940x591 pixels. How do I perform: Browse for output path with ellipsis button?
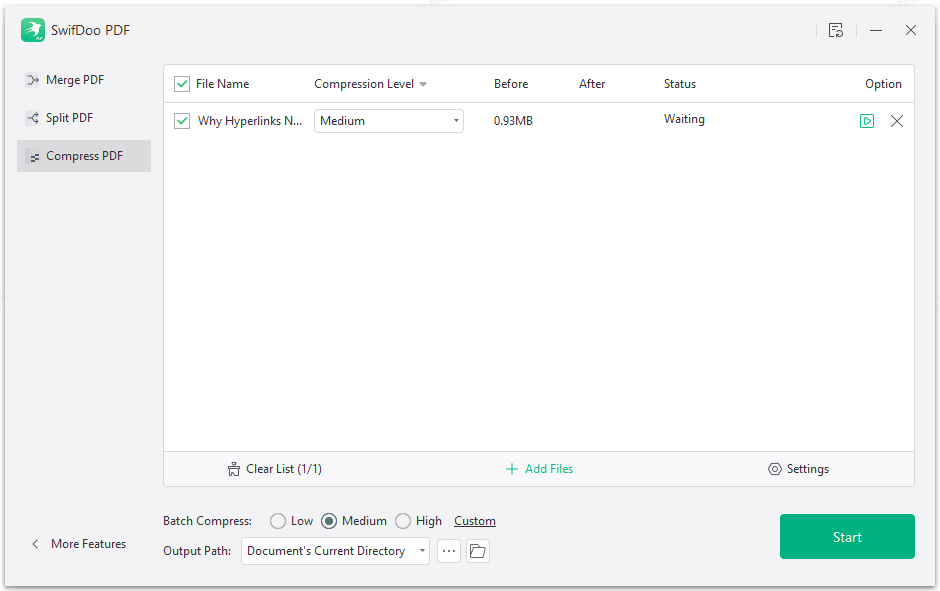tap(449, 551)
